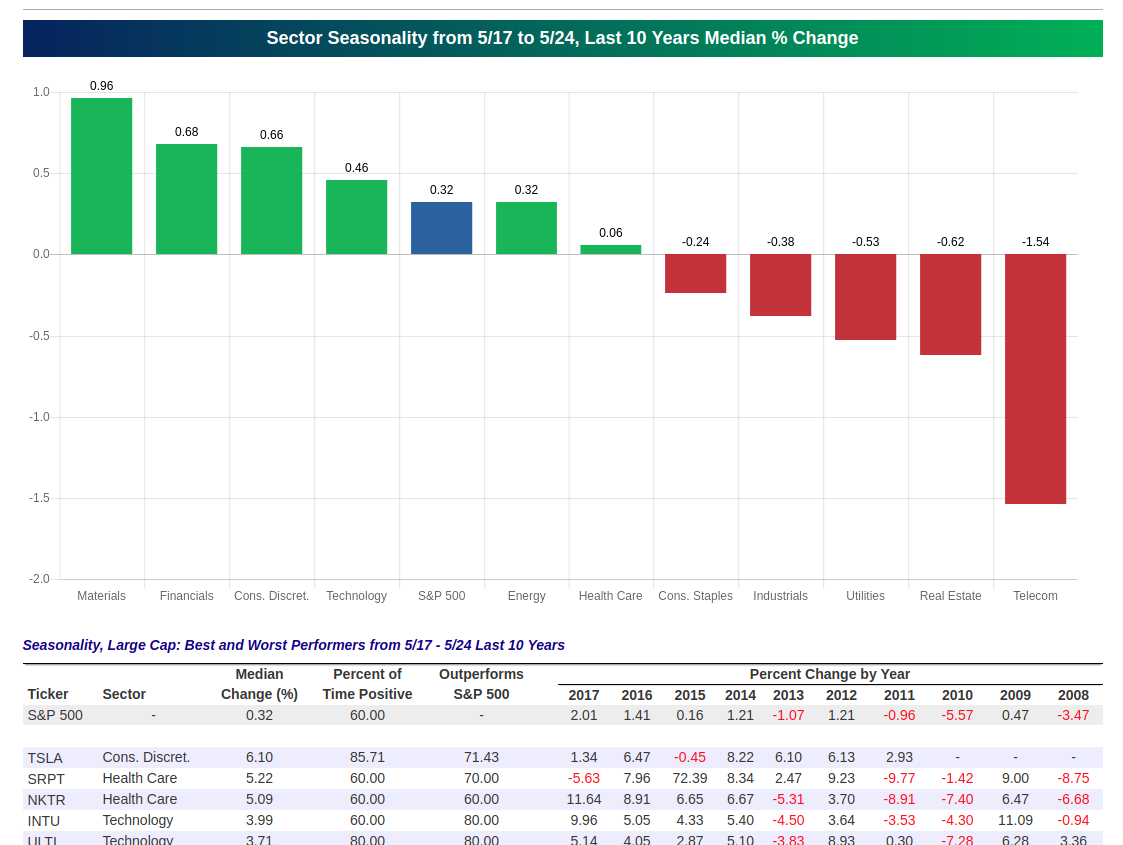
Task: Click the 0.06 value label above Health Care
Action: pos(611,233)
